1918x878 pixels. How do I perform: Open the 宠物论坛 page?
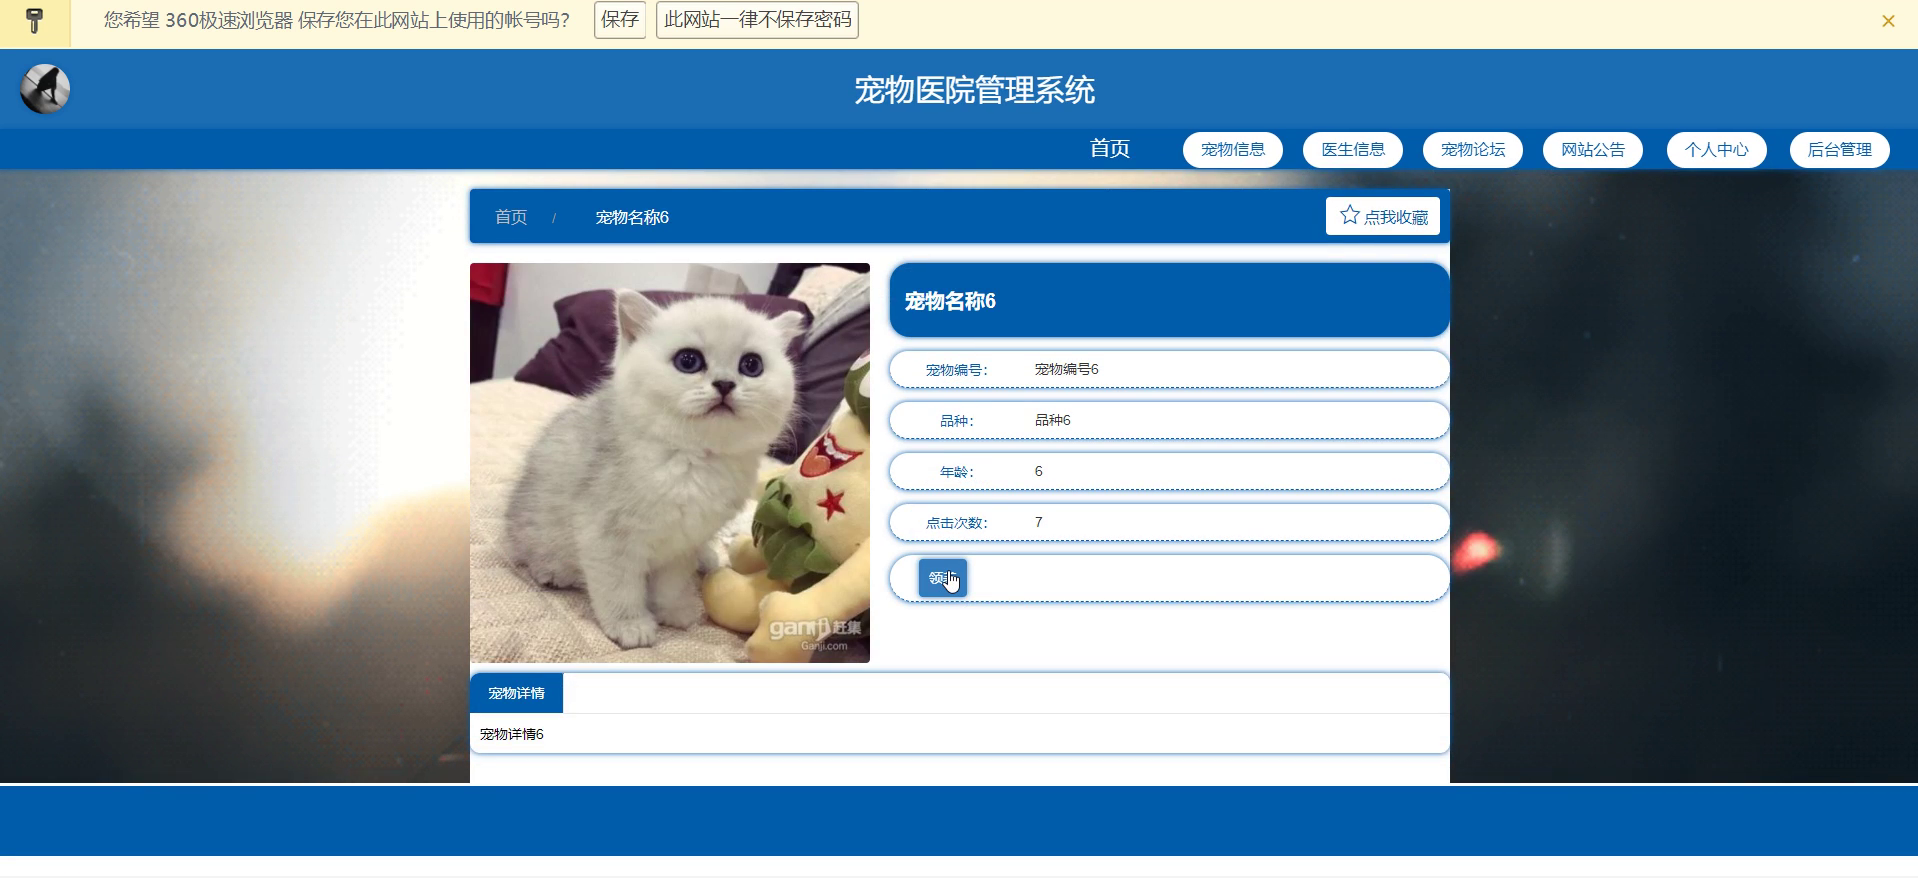click(1473, 150)
